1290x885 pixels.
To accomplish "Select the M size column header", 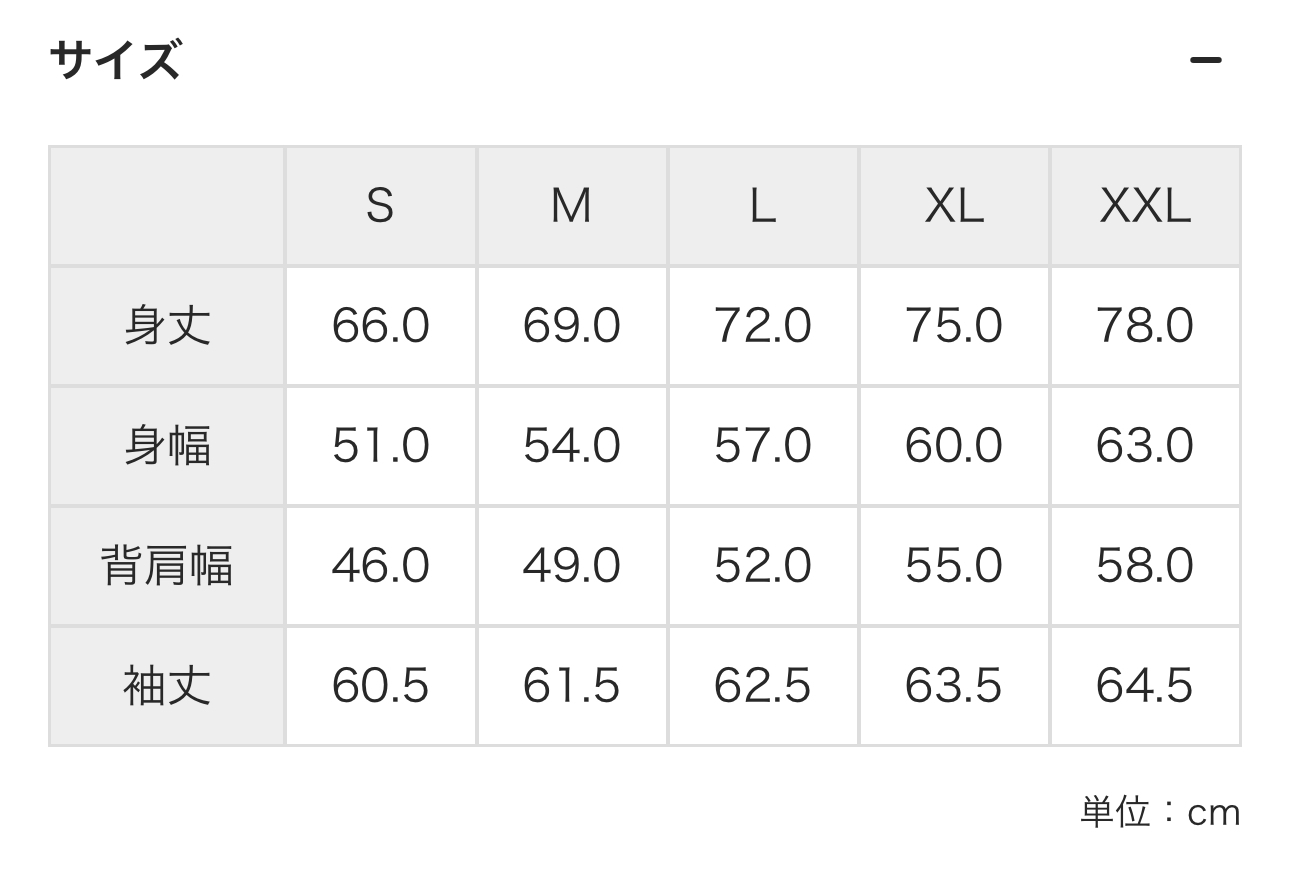I will pyautogui.click(x=572, y=206).
